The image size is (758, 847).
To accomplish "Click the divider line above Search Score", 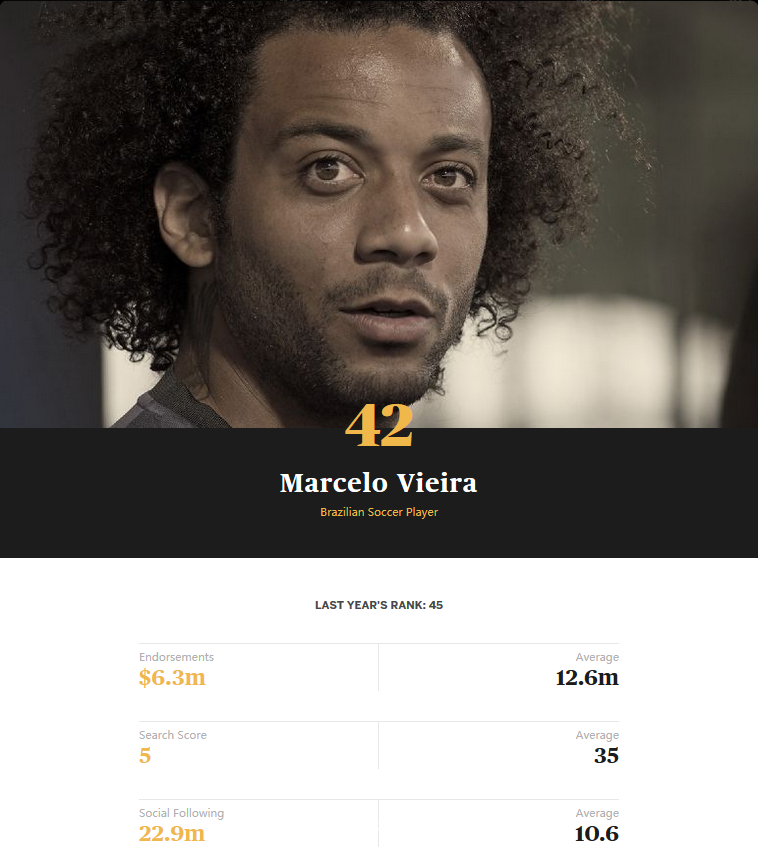I will point(379,721).
